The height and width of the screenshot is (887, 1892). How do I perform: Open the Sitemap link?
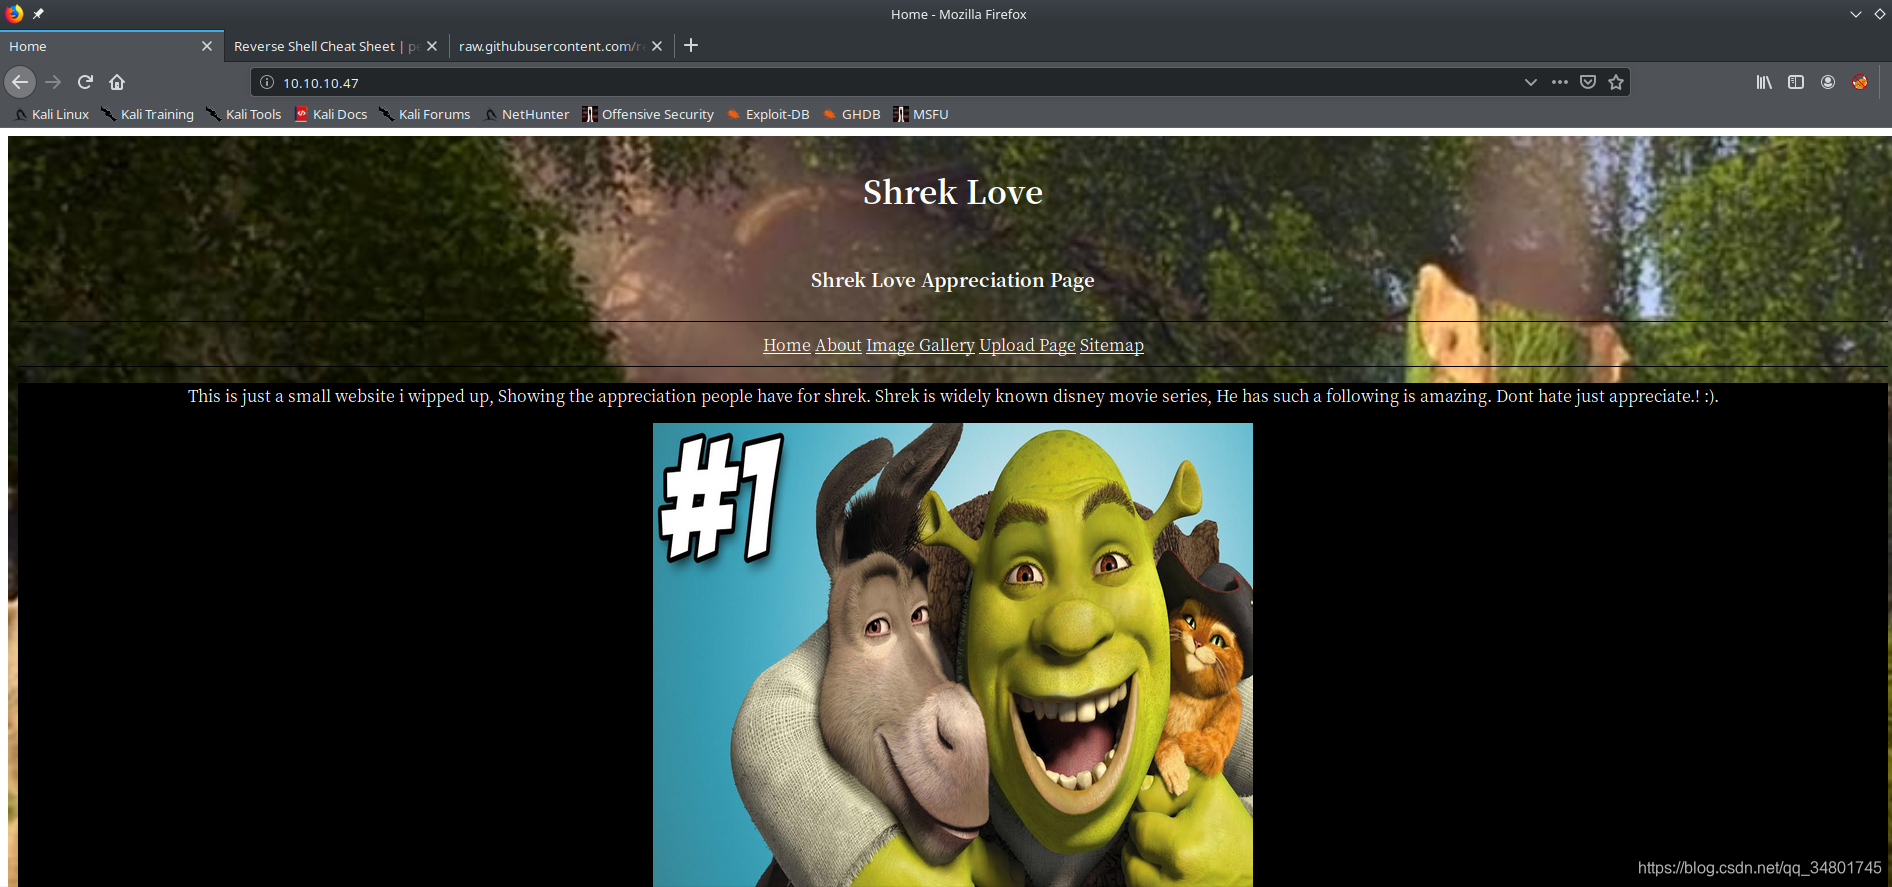click(x=1111, y=345)
